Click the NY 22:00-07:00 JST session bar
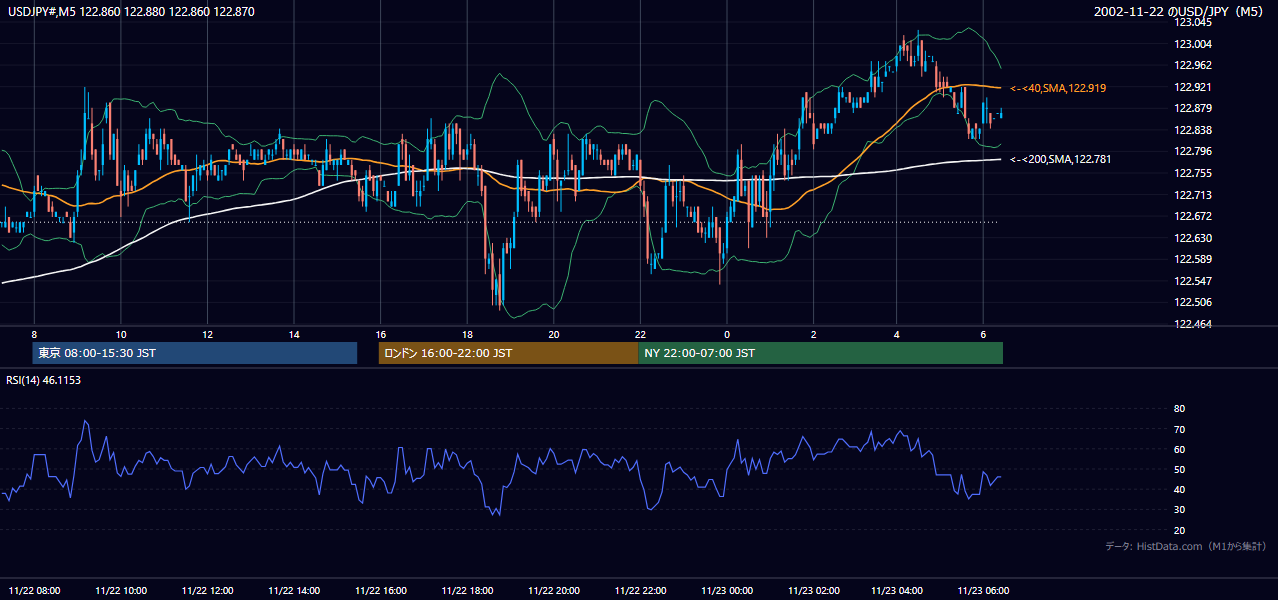 820,353
